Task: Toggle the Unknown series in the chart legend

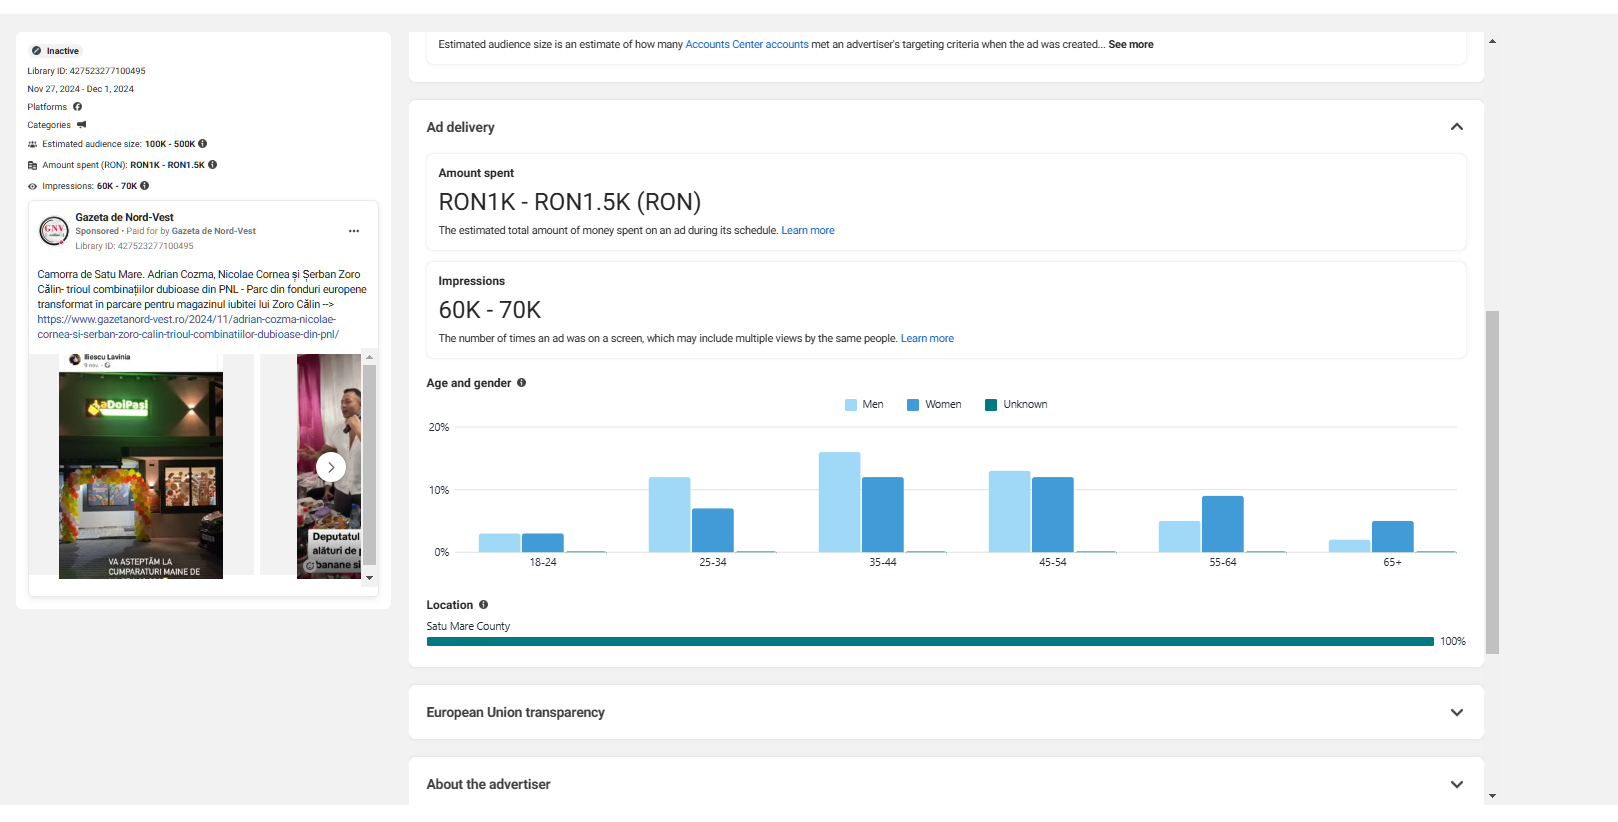Action: point(1016,405)
